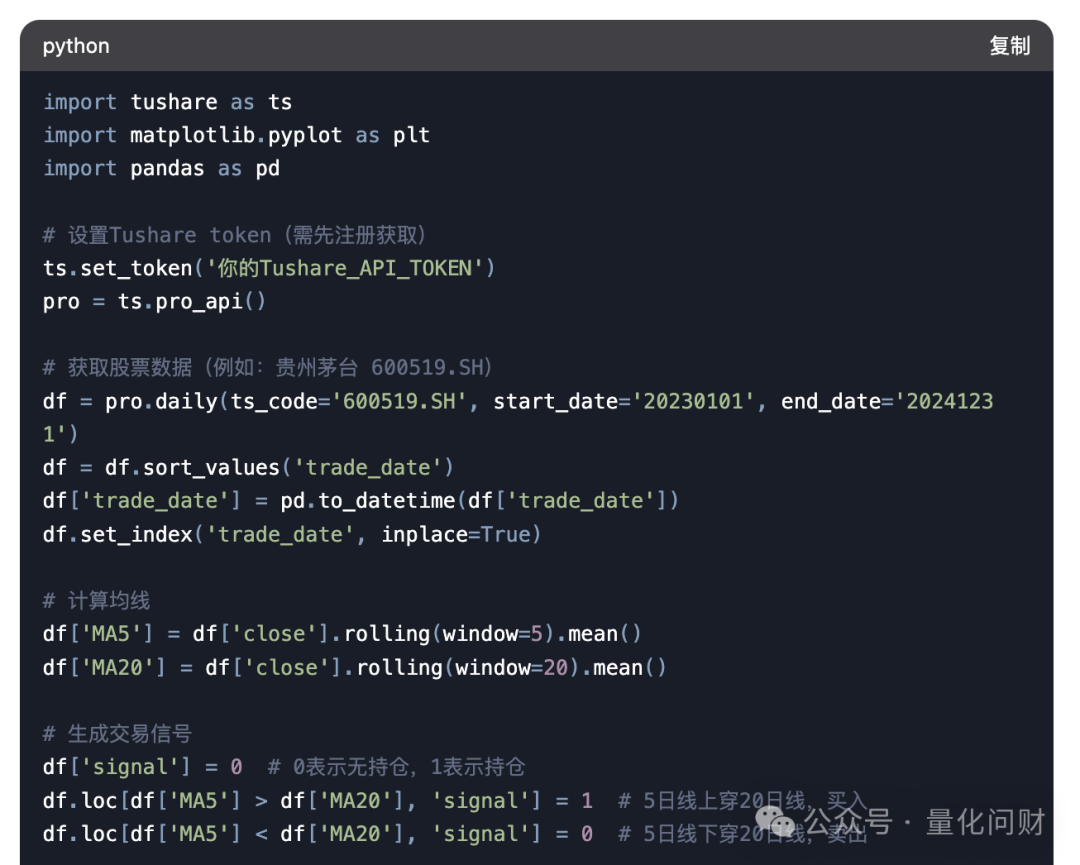Click the line 'import tushare as ts'
This screenshot has height=865, width=1080.
coord(167,102)
